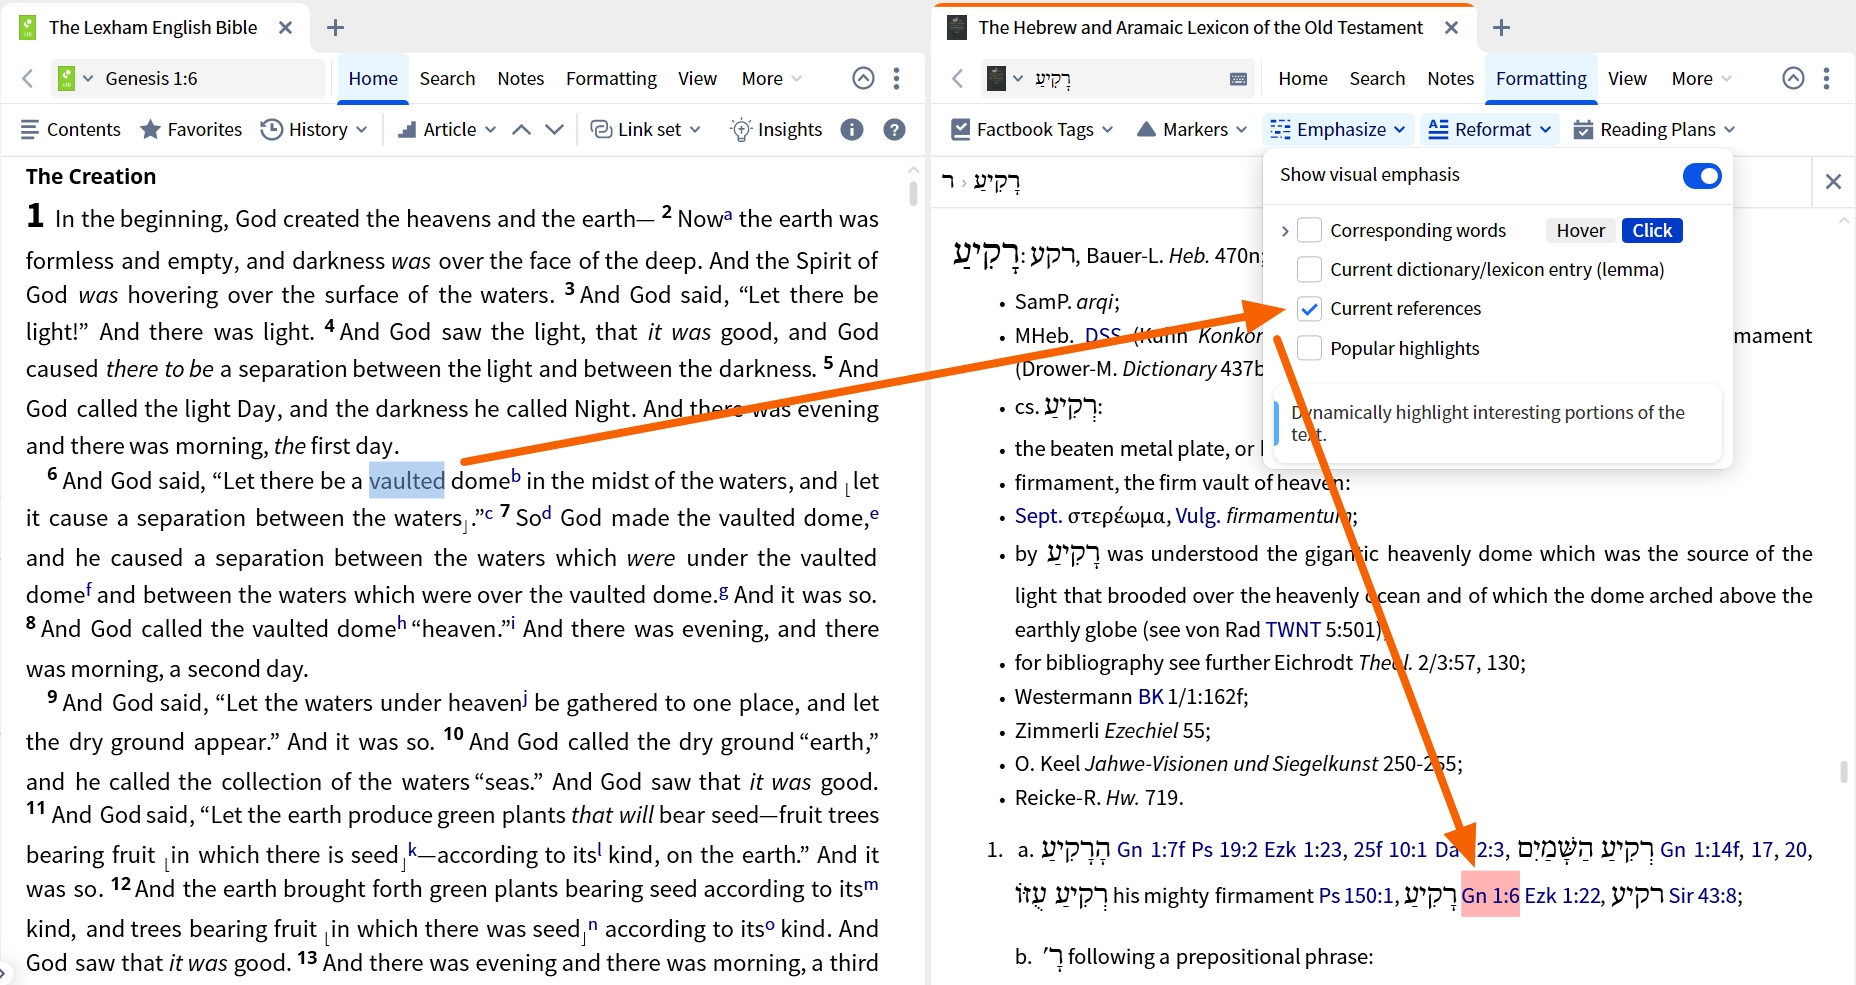1856x985 pixels.
Task: Uncheck Current references
Action: tap(1309, 308)
